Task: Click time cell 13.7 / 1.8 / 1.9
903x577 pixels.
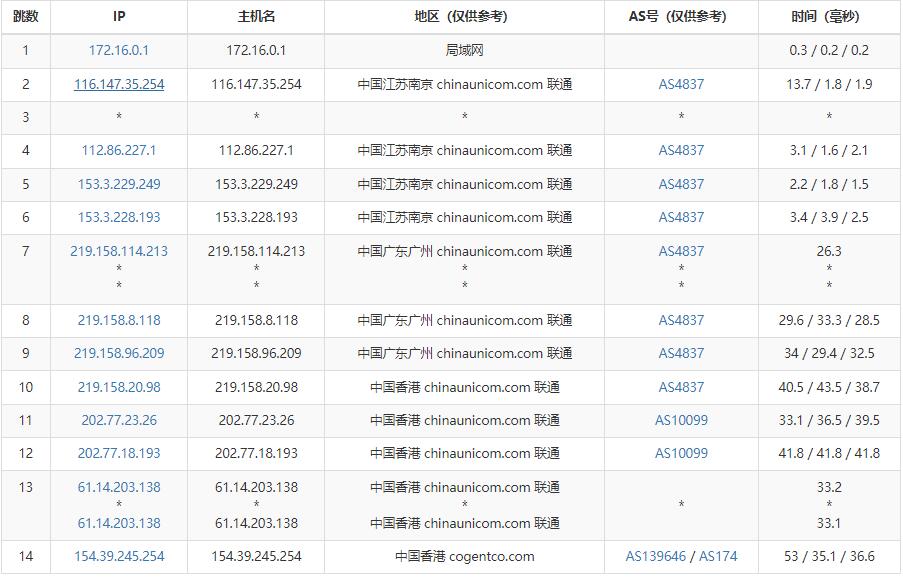Action: (x=829, y=84)
